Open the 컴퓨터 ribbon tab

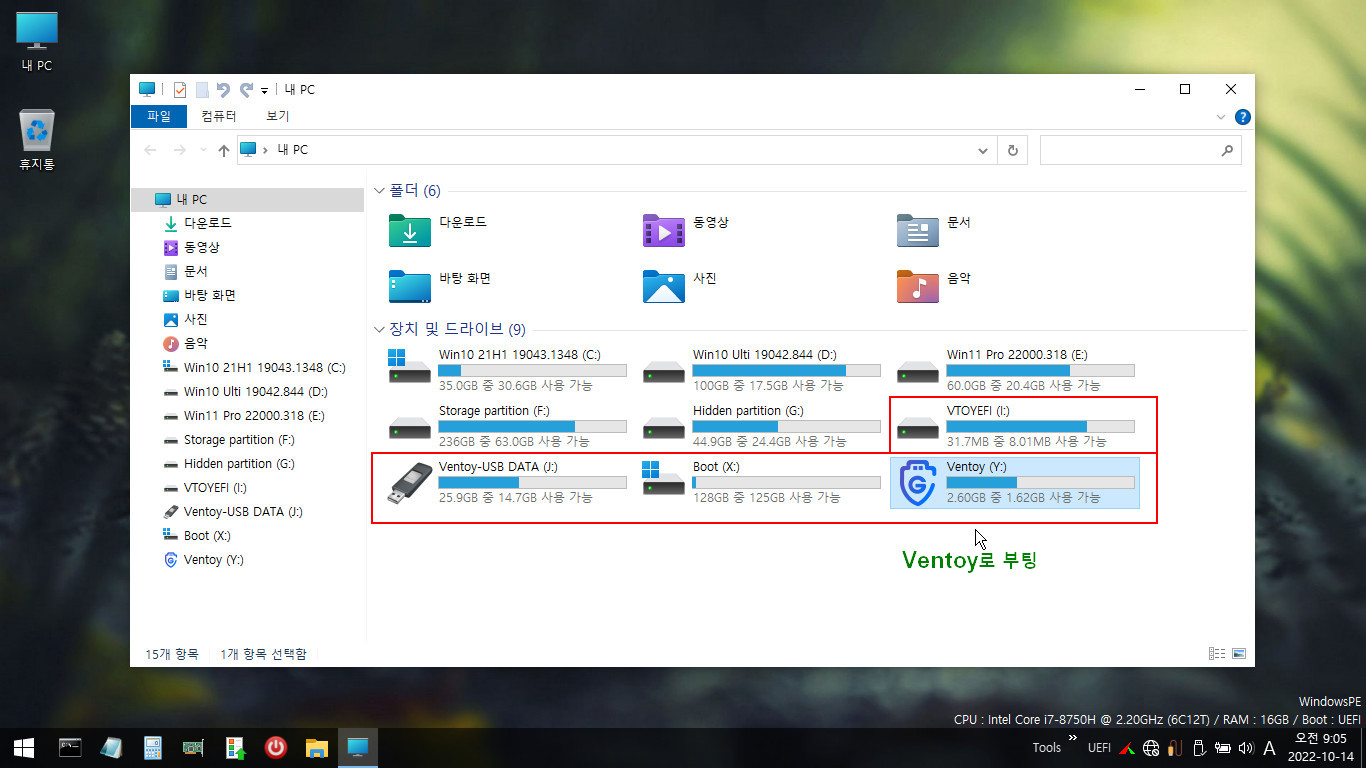[219, 116]
